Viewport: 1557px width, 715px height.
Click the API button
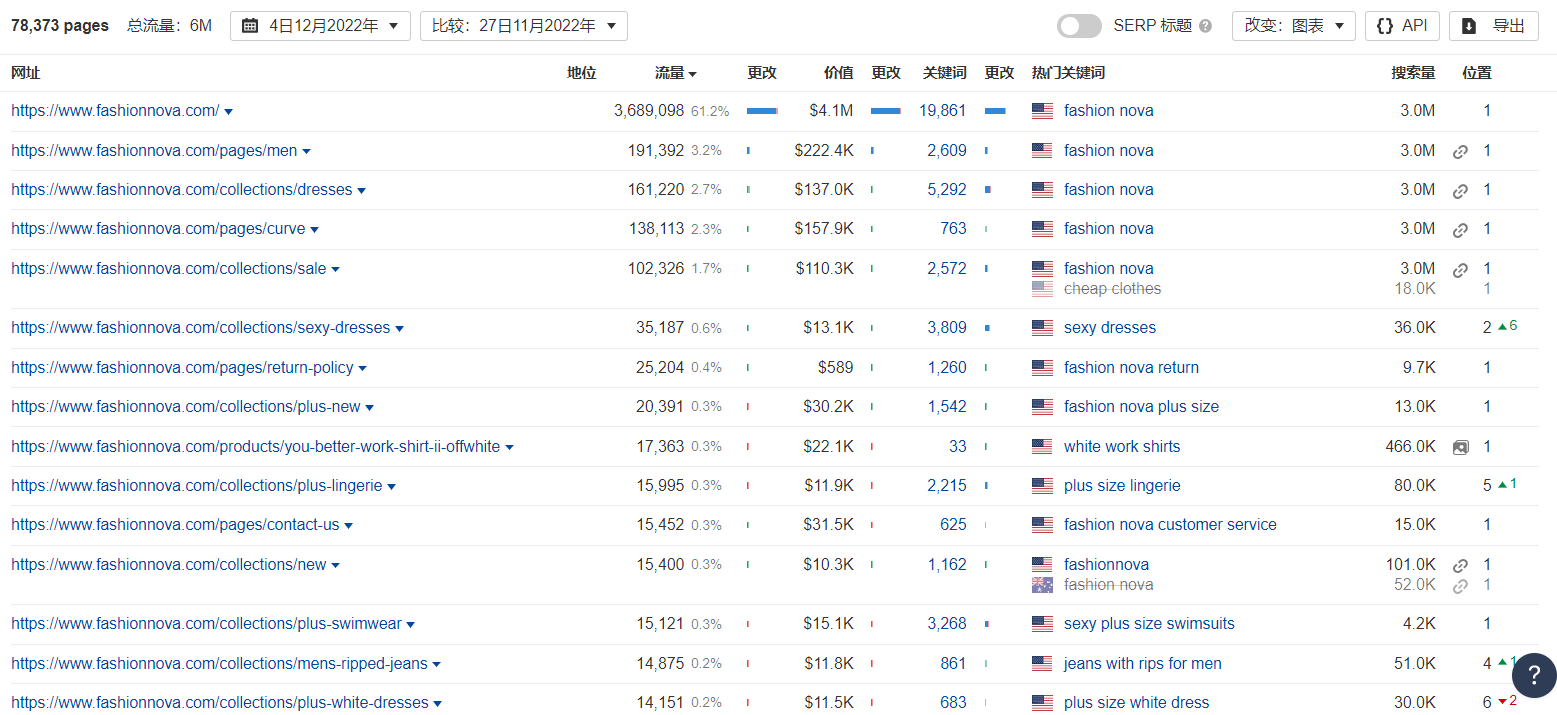(x=1402, y=26)
